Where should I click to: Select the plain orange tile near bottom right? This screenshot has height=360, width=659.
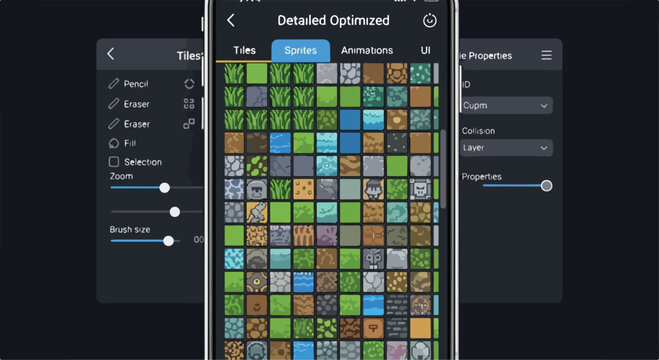tap(420, 328)
